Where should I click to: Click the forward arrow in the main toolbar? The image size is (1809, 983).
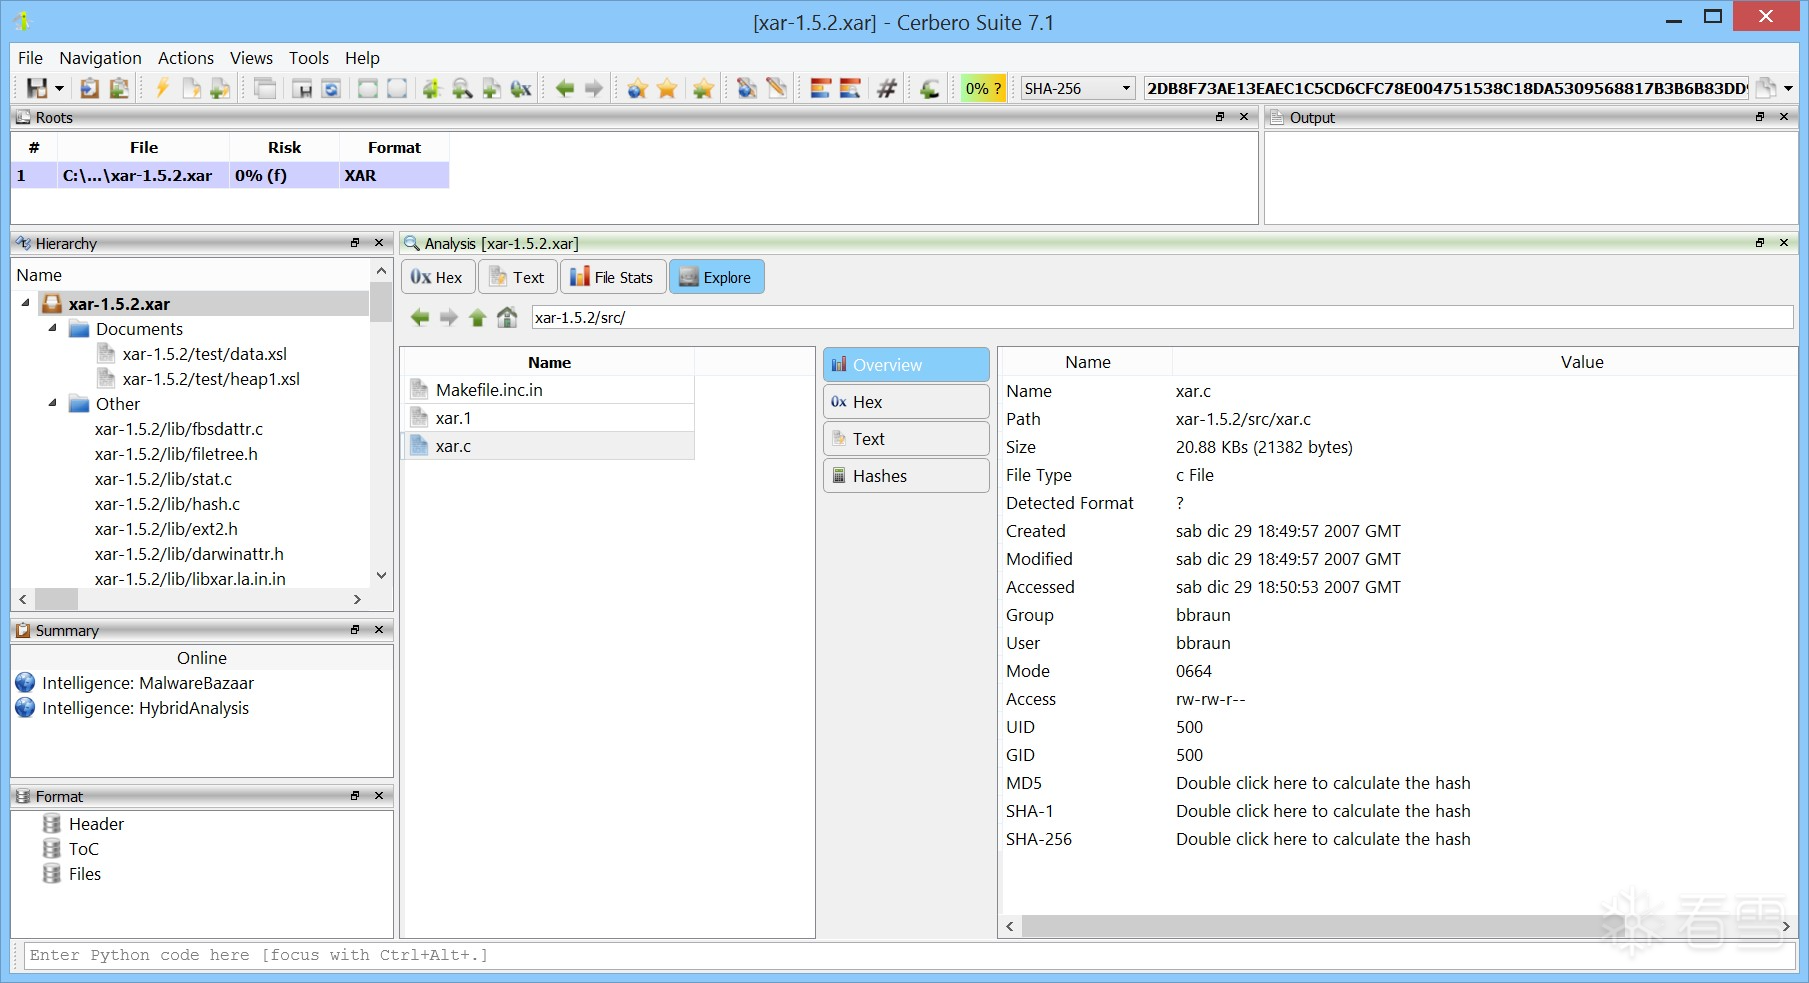click(594, 89)
